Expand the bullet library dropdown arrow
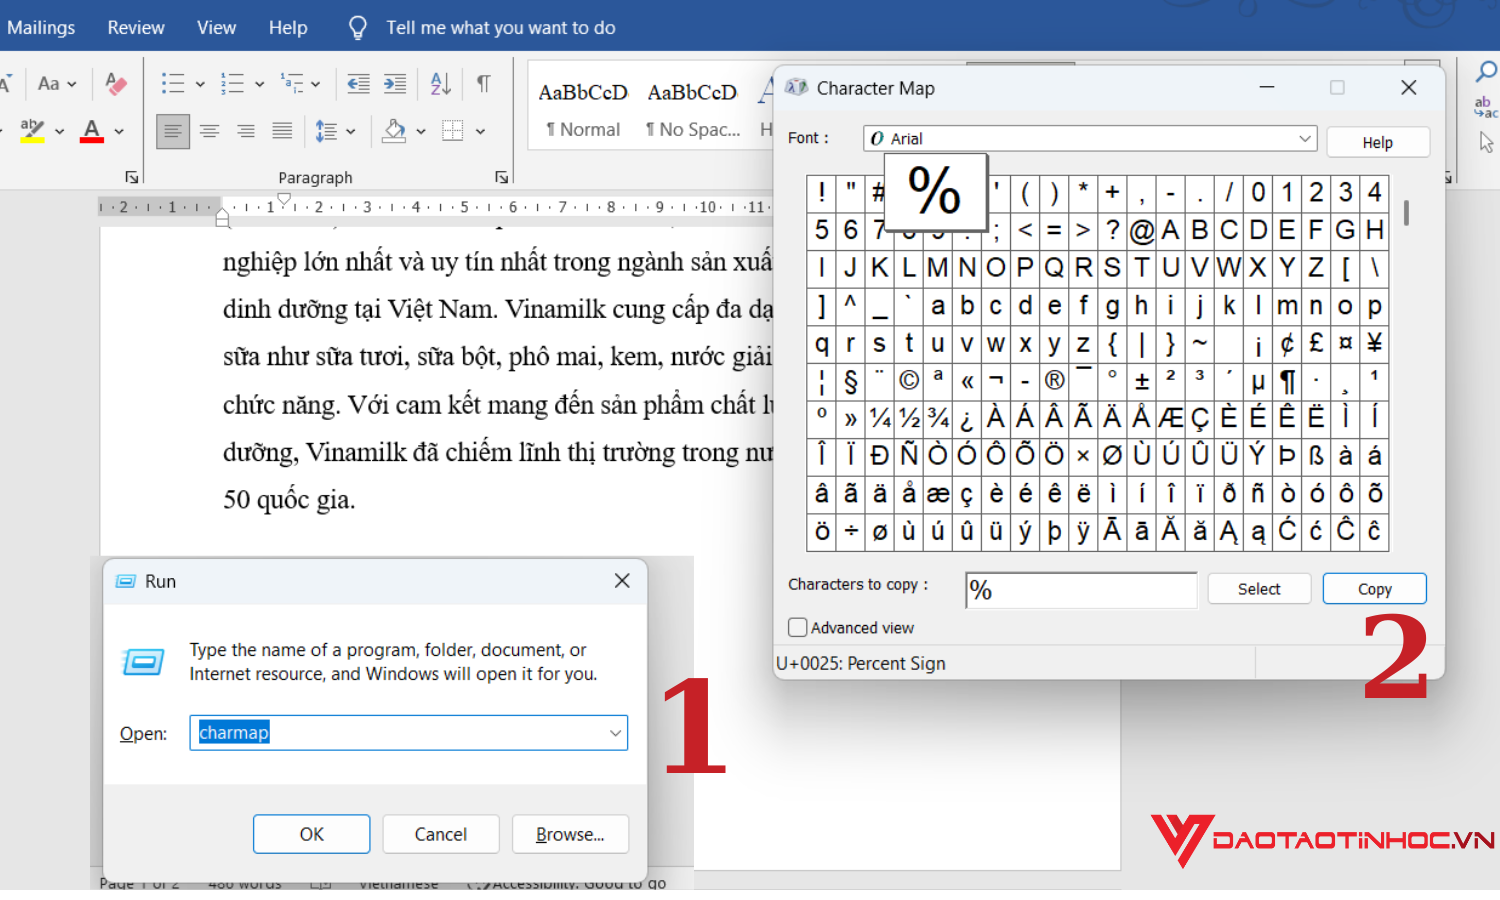 (x=200, y=85)
